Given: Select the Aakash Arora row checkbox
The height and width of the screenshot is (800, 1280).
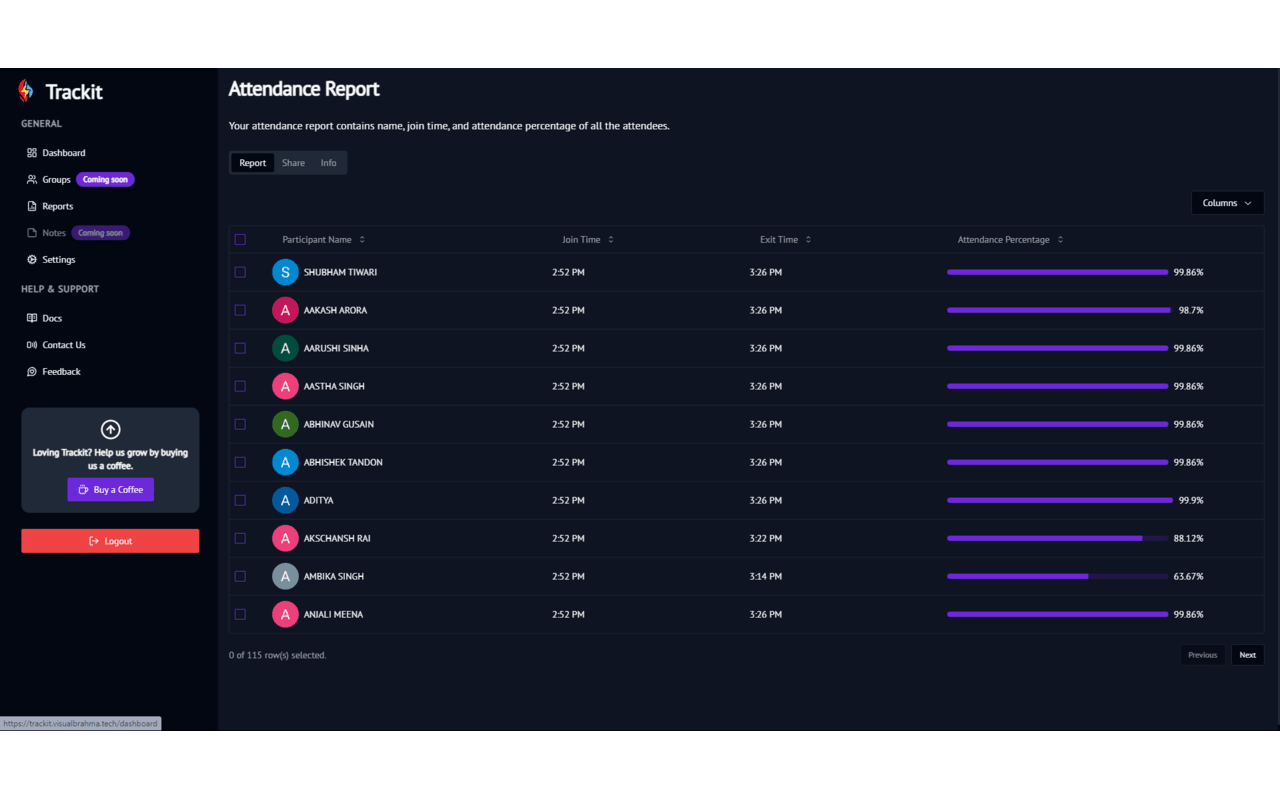Looking at the screenshot, I should pyautogui.click(x=240, y=310).
